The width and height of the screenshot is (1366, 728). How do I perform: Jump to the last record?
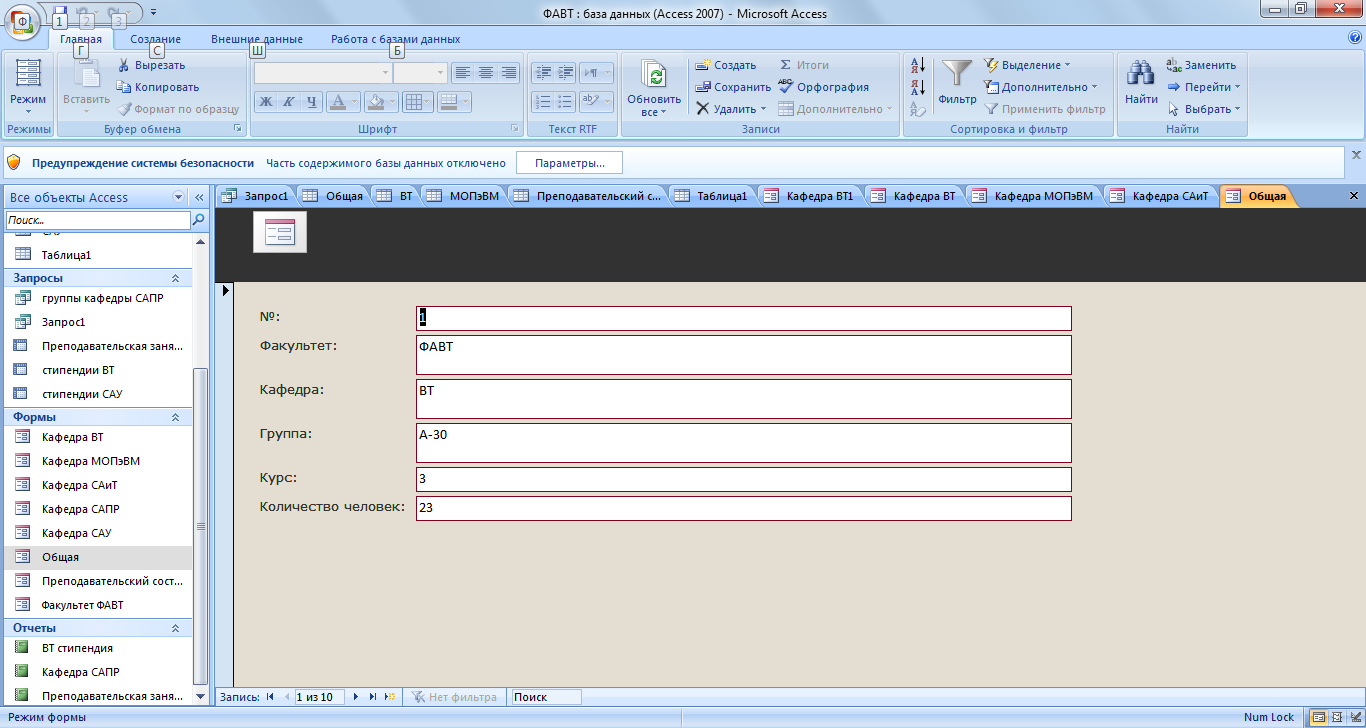pos(372,697)
